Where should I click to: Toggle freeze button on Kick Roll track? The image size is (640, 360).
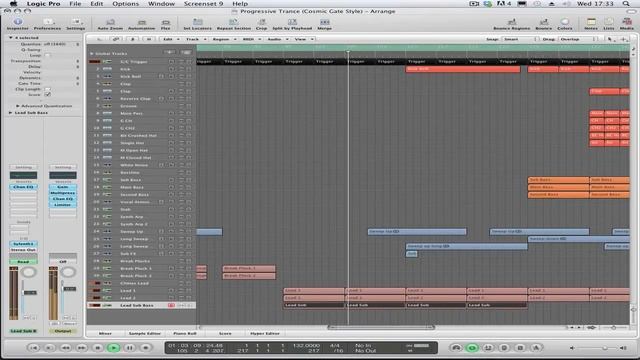161,76
